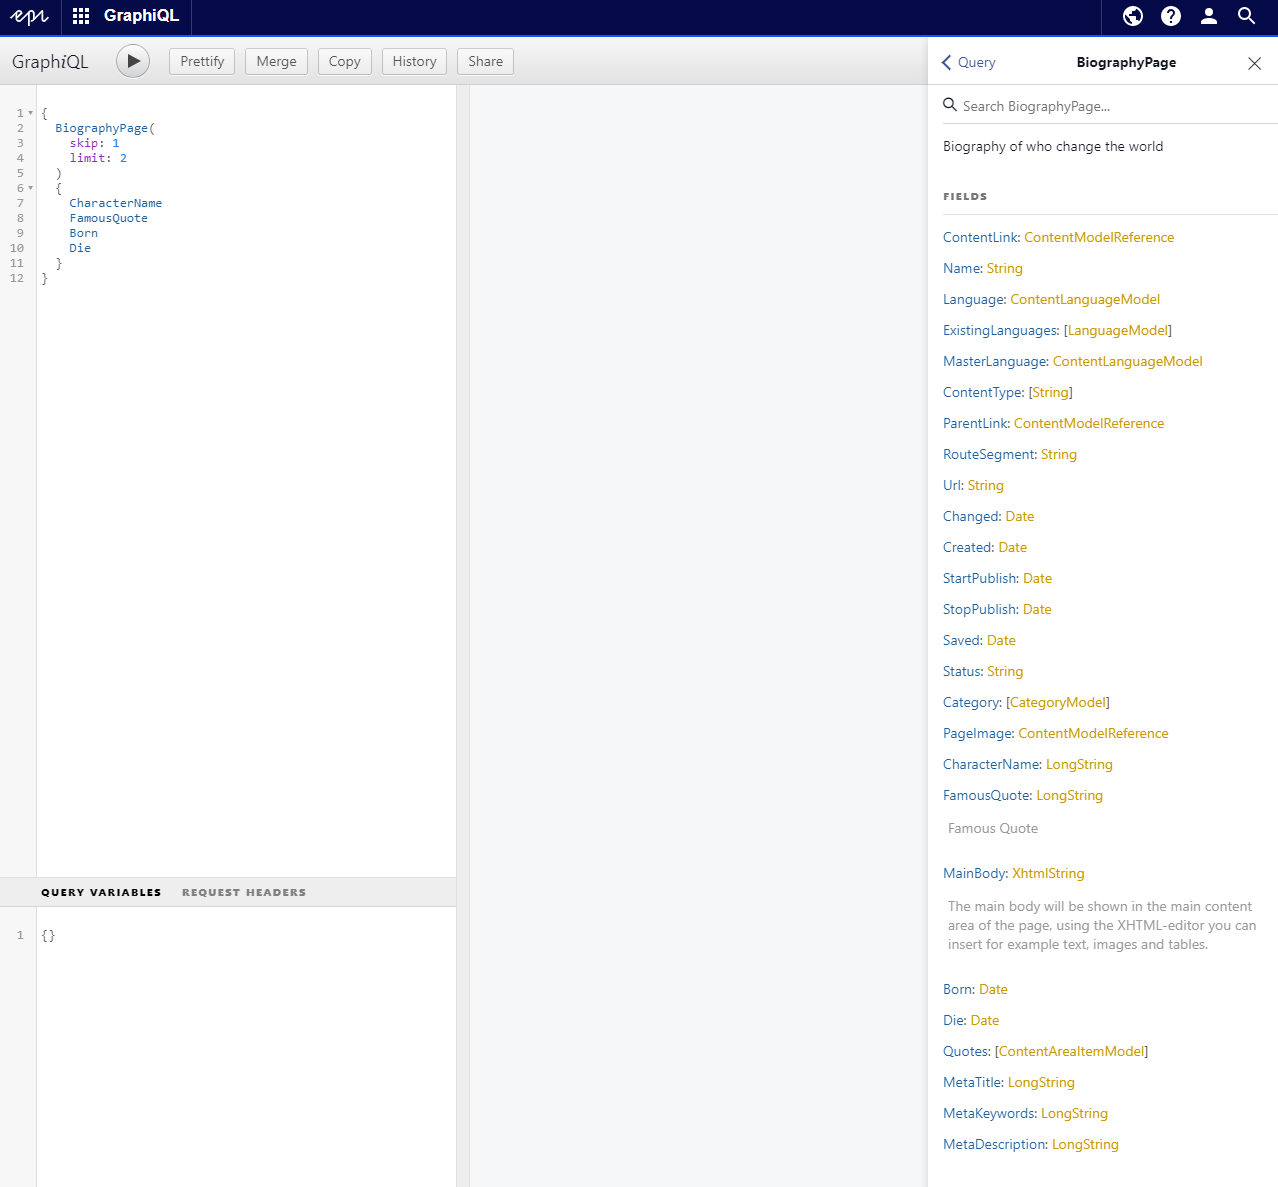Click the empty result pane
The width and height of the screenshot is (1278, 1187).
pos(698,635)
